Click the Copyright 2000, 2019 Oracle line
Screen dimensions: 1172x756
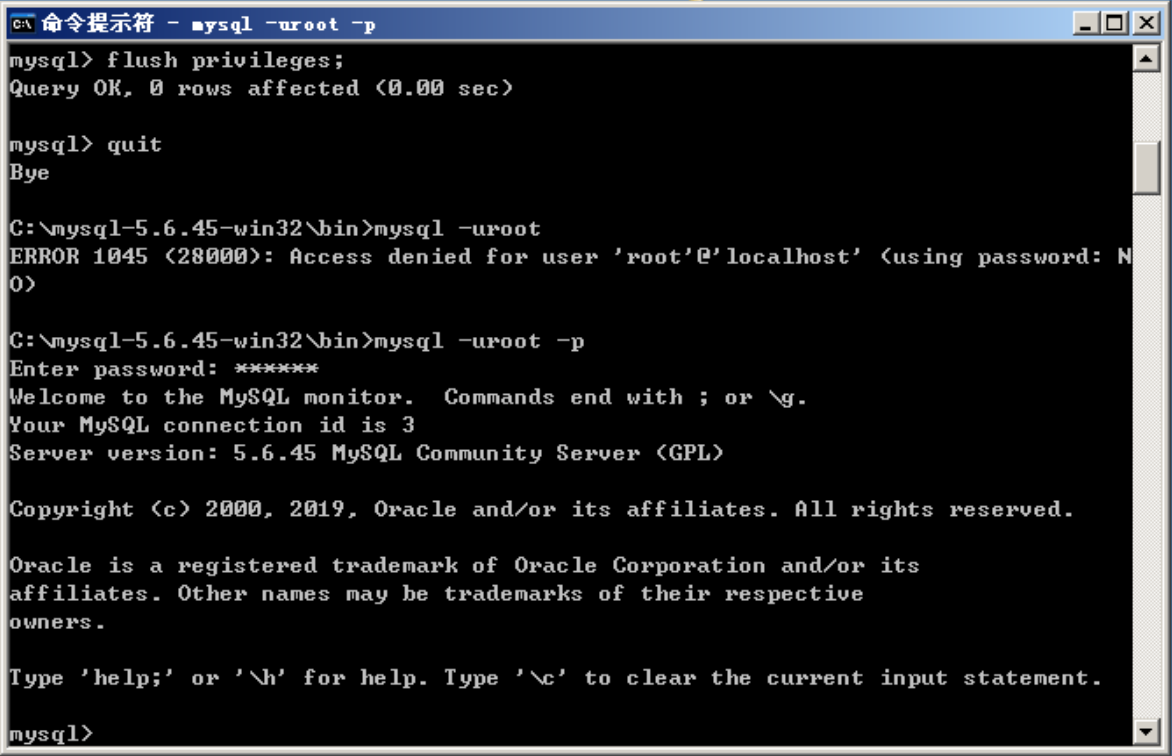tap(541, 509)
